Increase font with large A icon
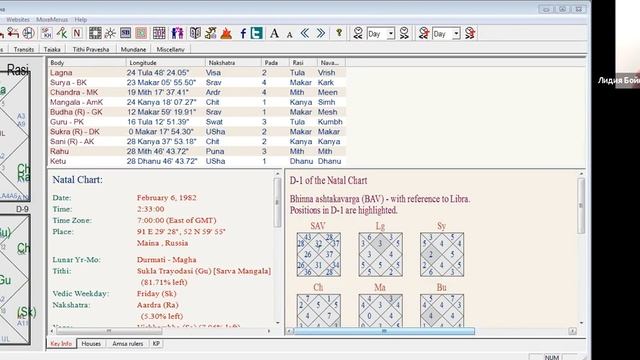 click(274, 33)
